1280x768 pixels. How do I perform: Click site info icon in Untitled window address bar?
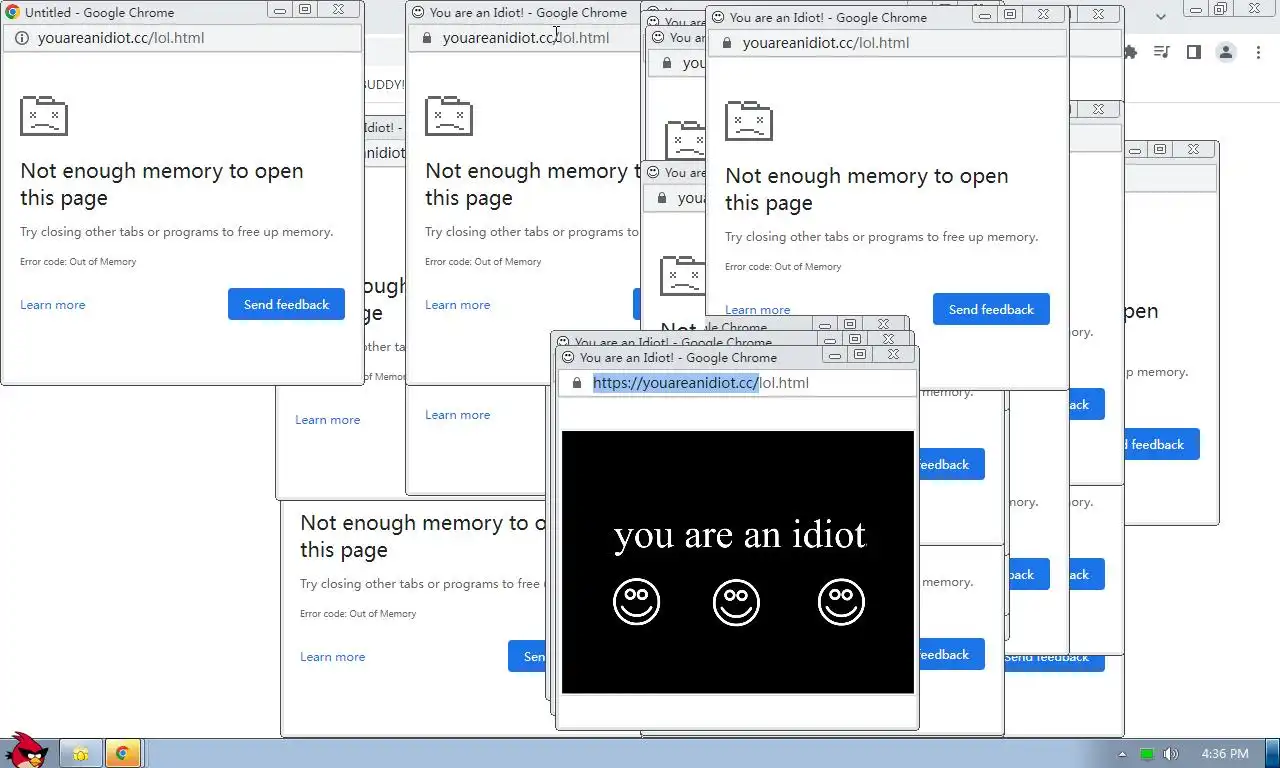pos(22,38)
